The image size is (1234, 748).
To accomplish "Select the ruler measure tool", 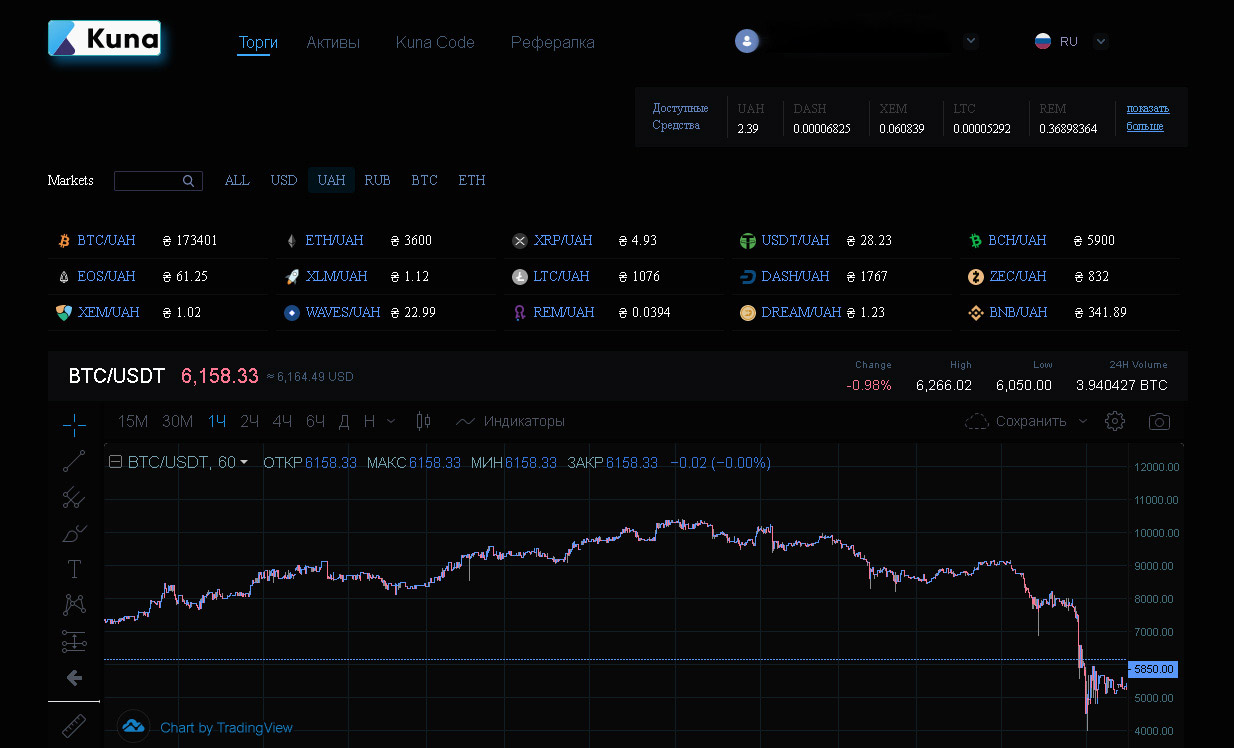I will 75,726.
